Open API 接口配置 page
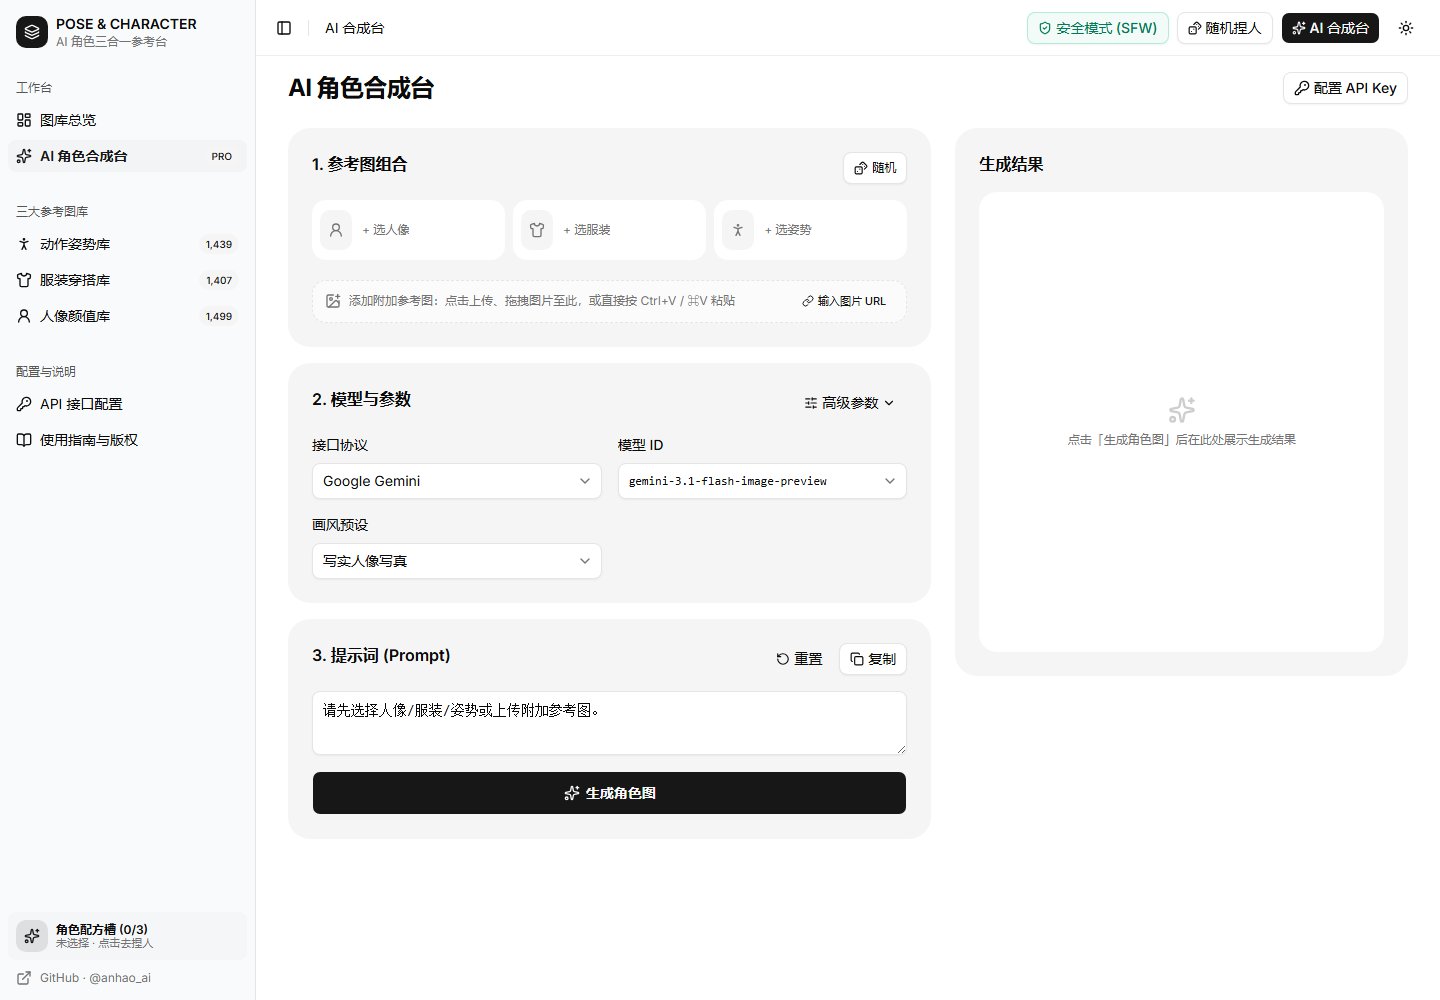 point(127,404)
